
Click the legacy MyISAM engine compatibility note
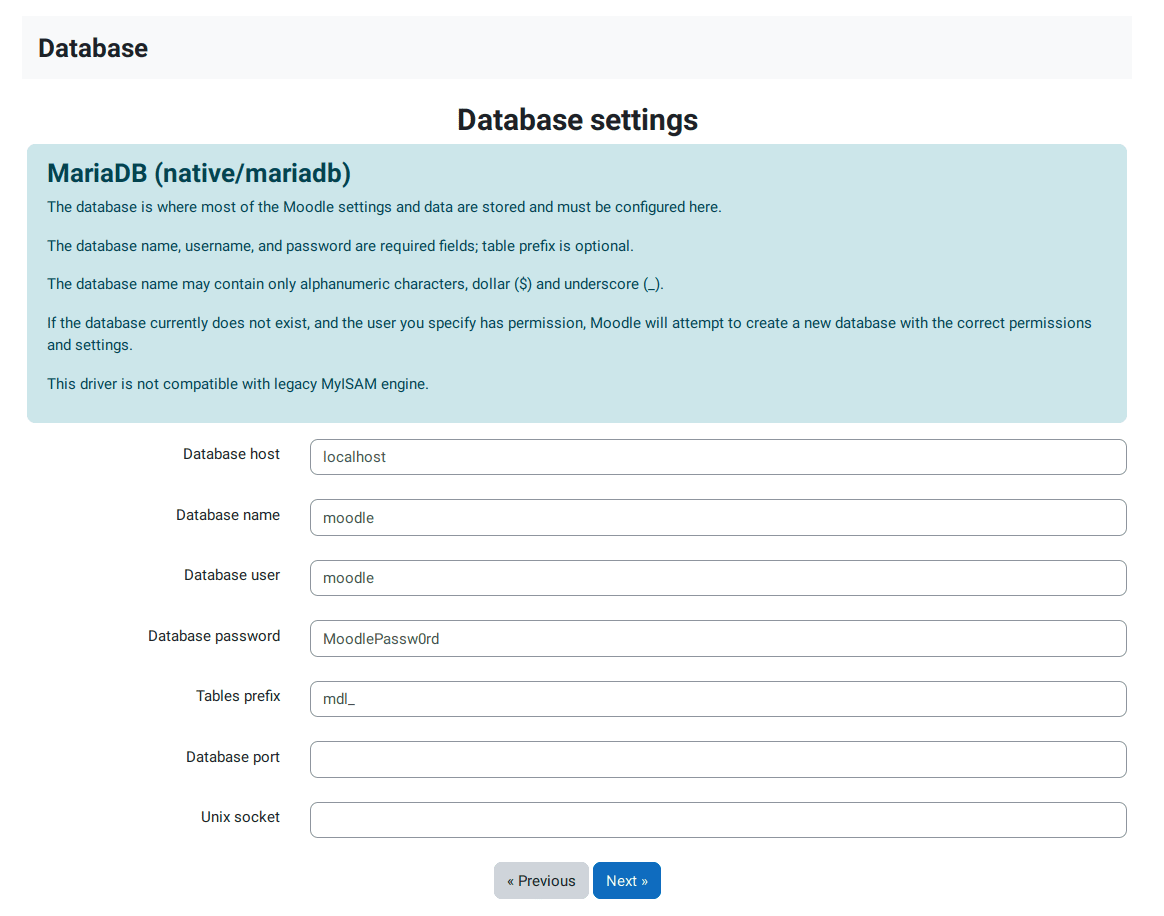[x=238, y=384]
